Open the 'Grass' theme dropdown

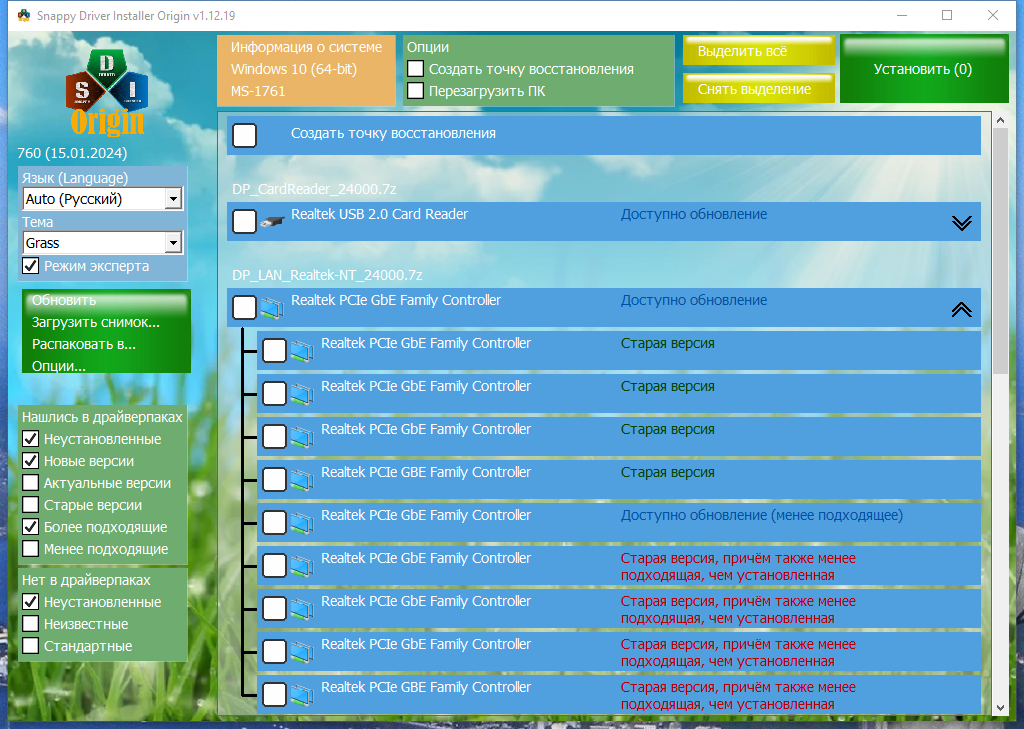103,243
